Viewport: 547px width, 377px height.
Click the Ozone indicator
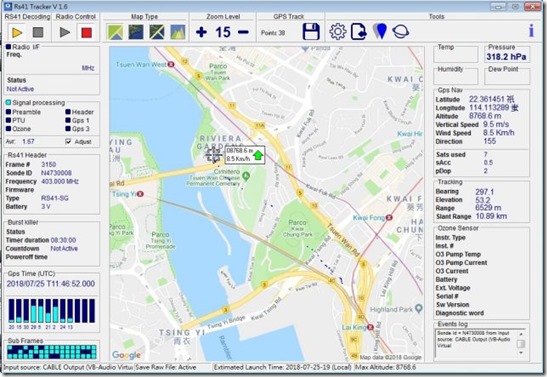(8, 129)
